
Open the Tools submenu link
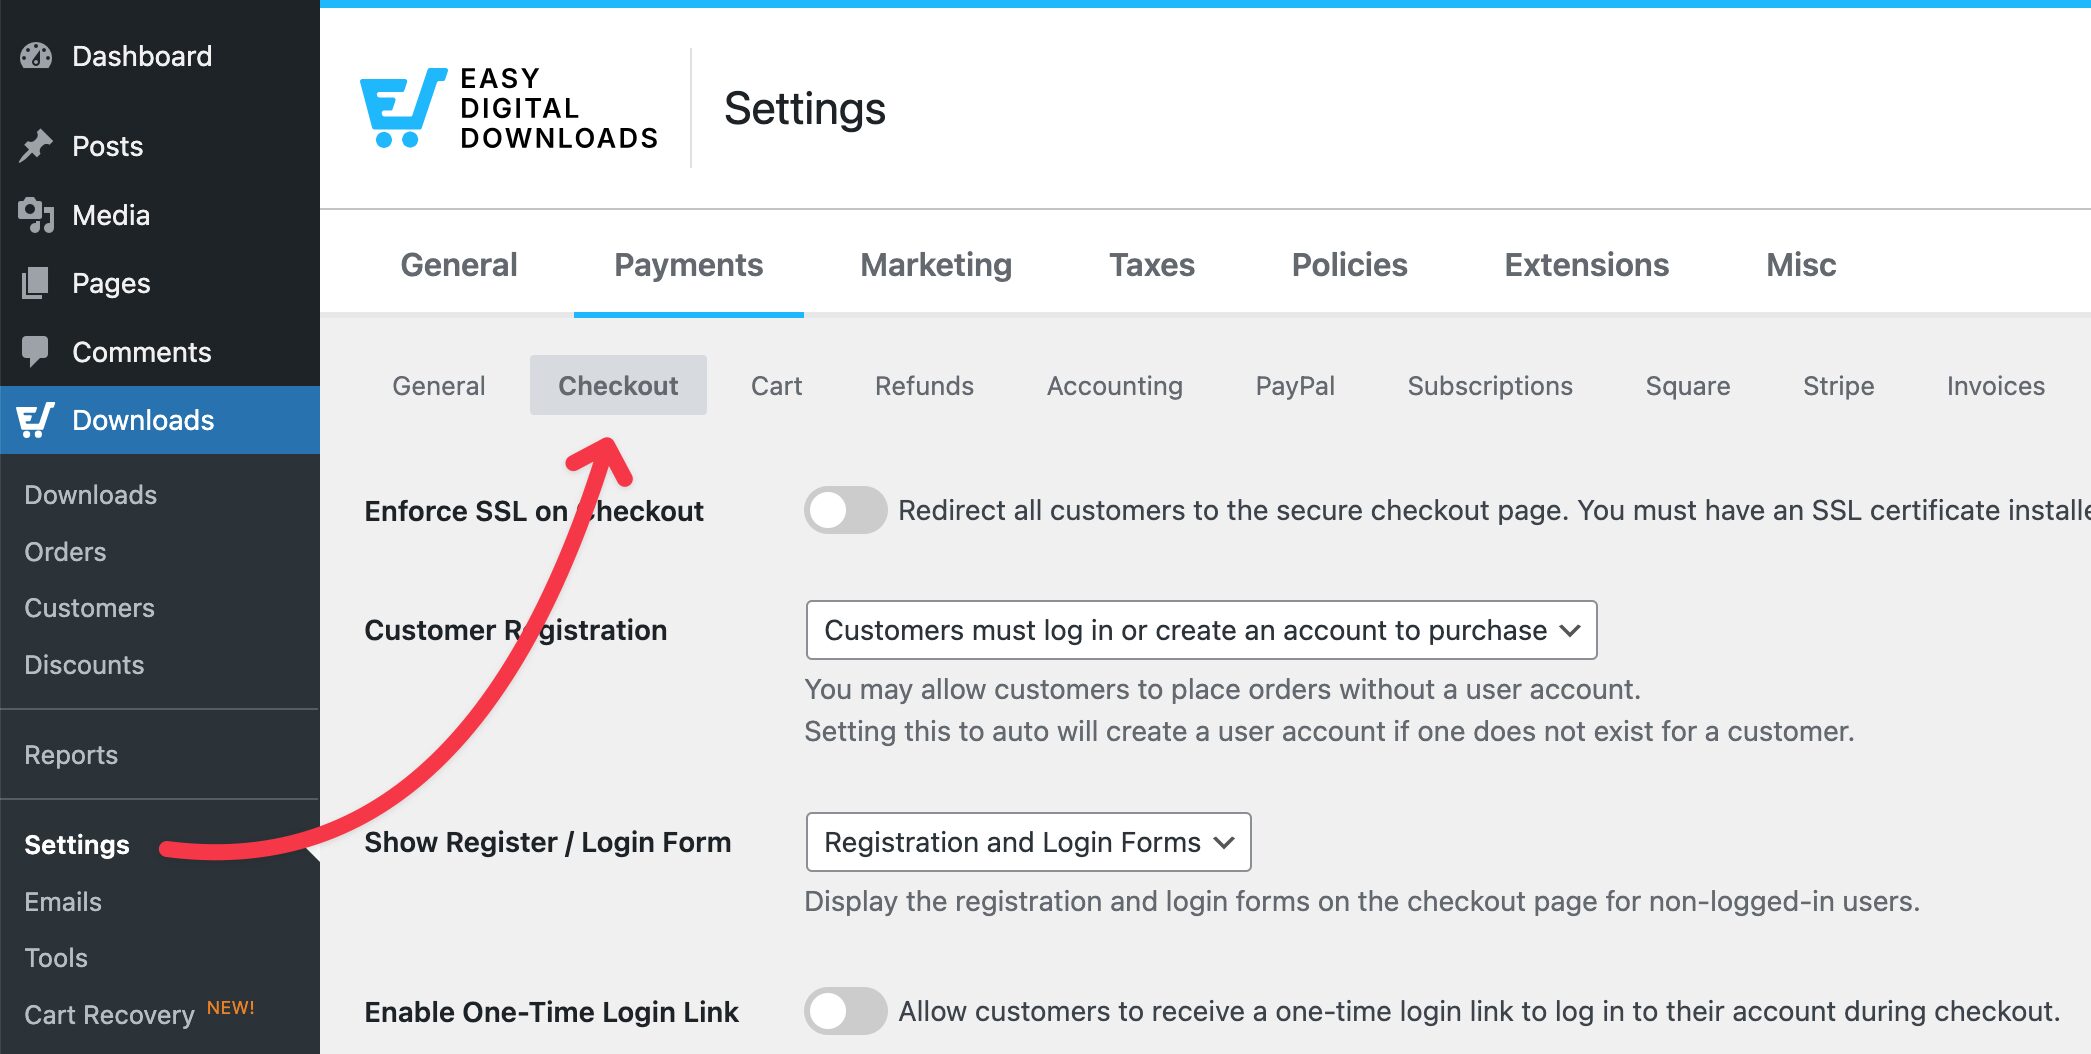56,958
